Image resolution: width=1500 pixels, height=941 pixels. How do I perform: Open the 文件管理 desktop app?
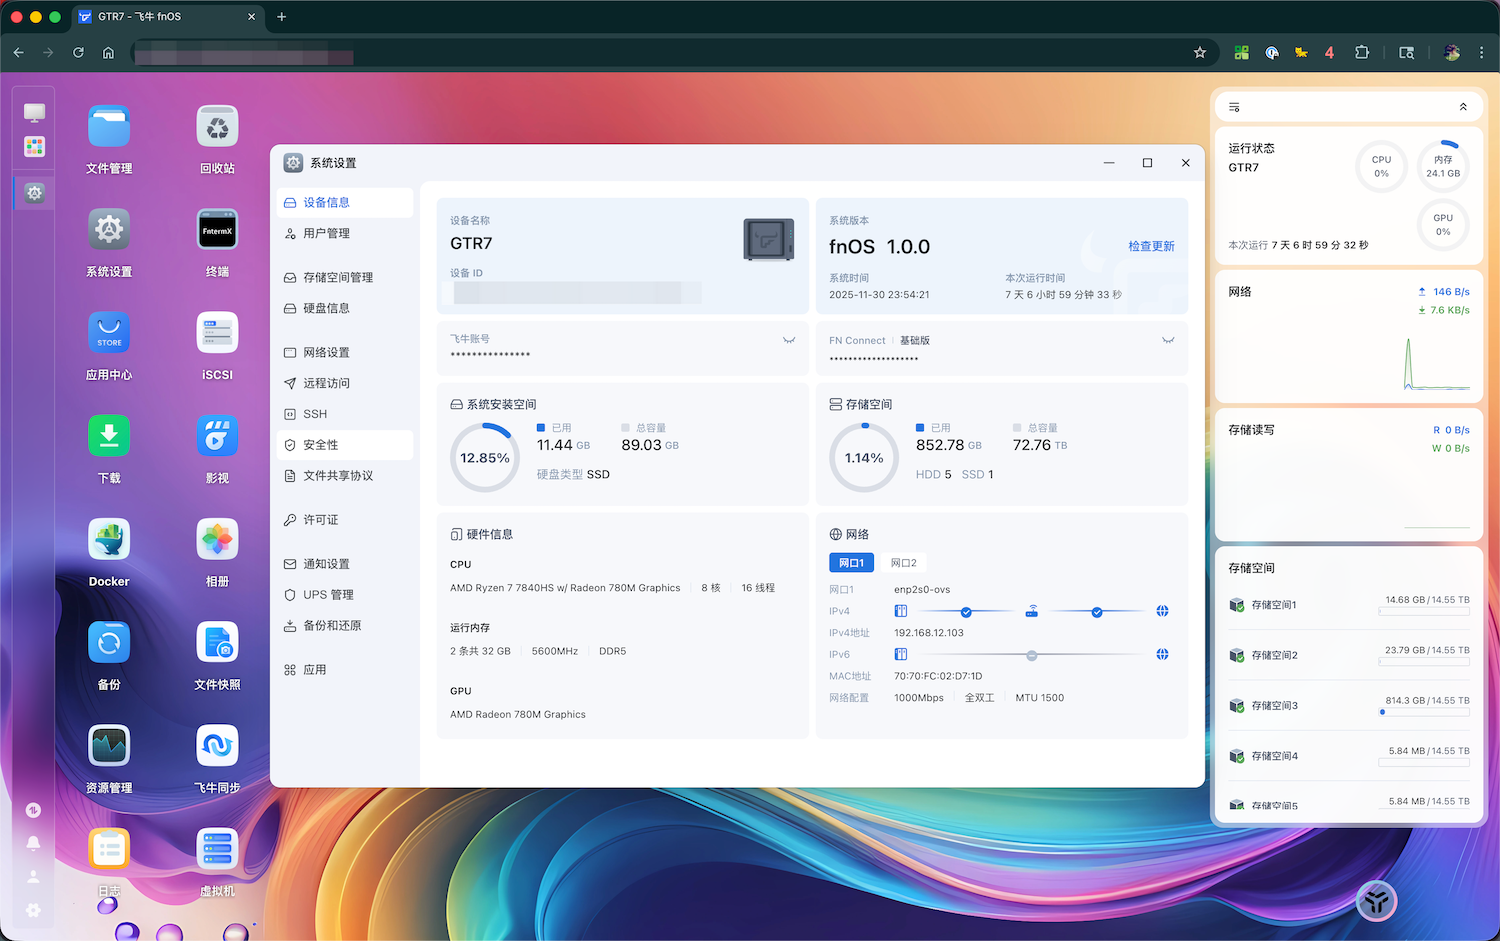tap(109, 127)
